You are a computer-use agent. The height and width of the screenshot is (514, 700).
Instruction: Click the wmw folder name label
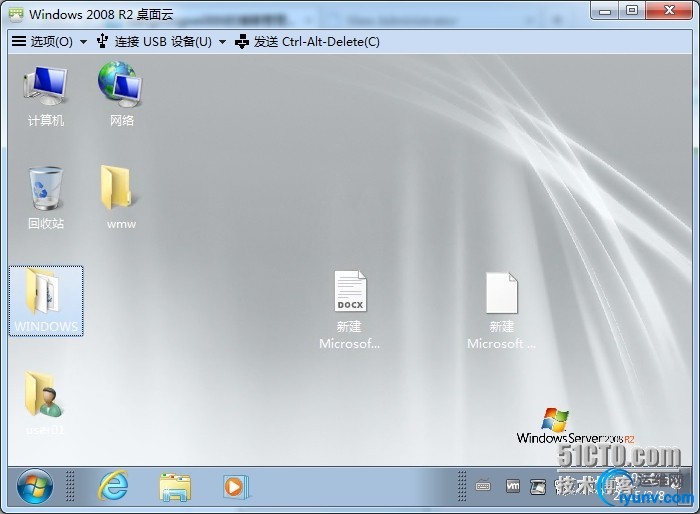121,224
